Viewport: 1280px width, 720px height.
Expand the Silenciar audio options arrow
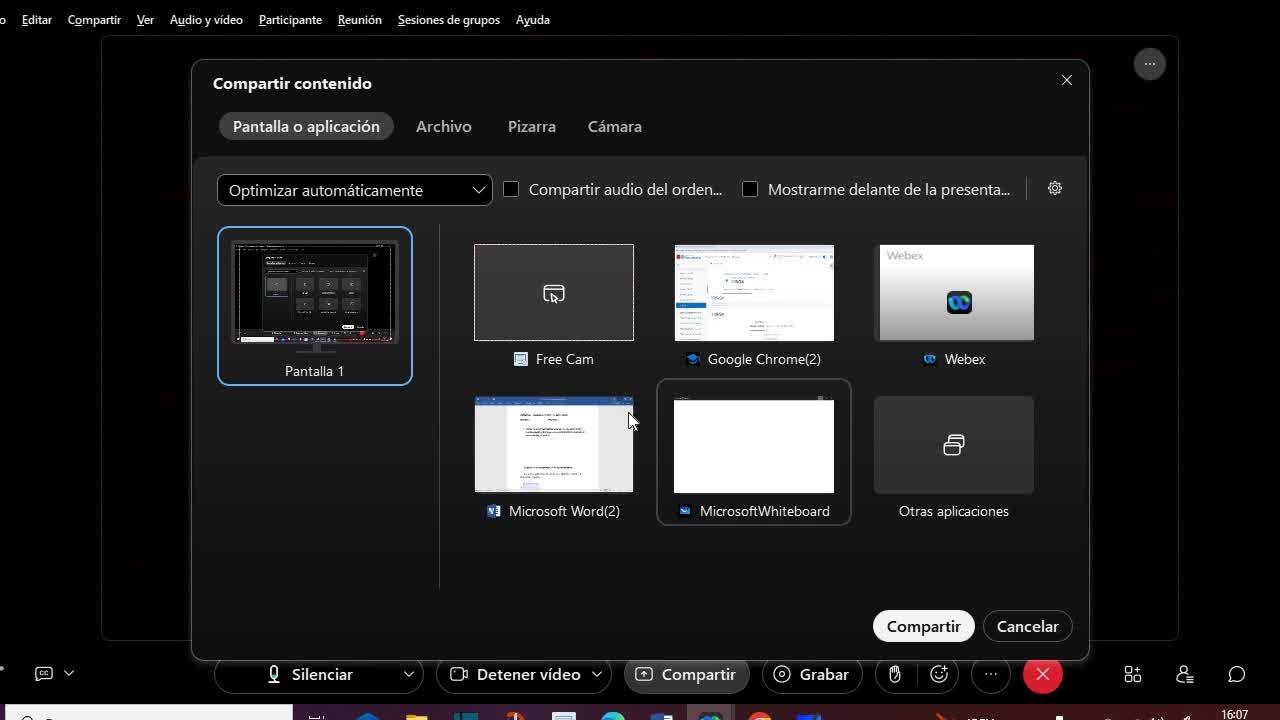(408, 674)
